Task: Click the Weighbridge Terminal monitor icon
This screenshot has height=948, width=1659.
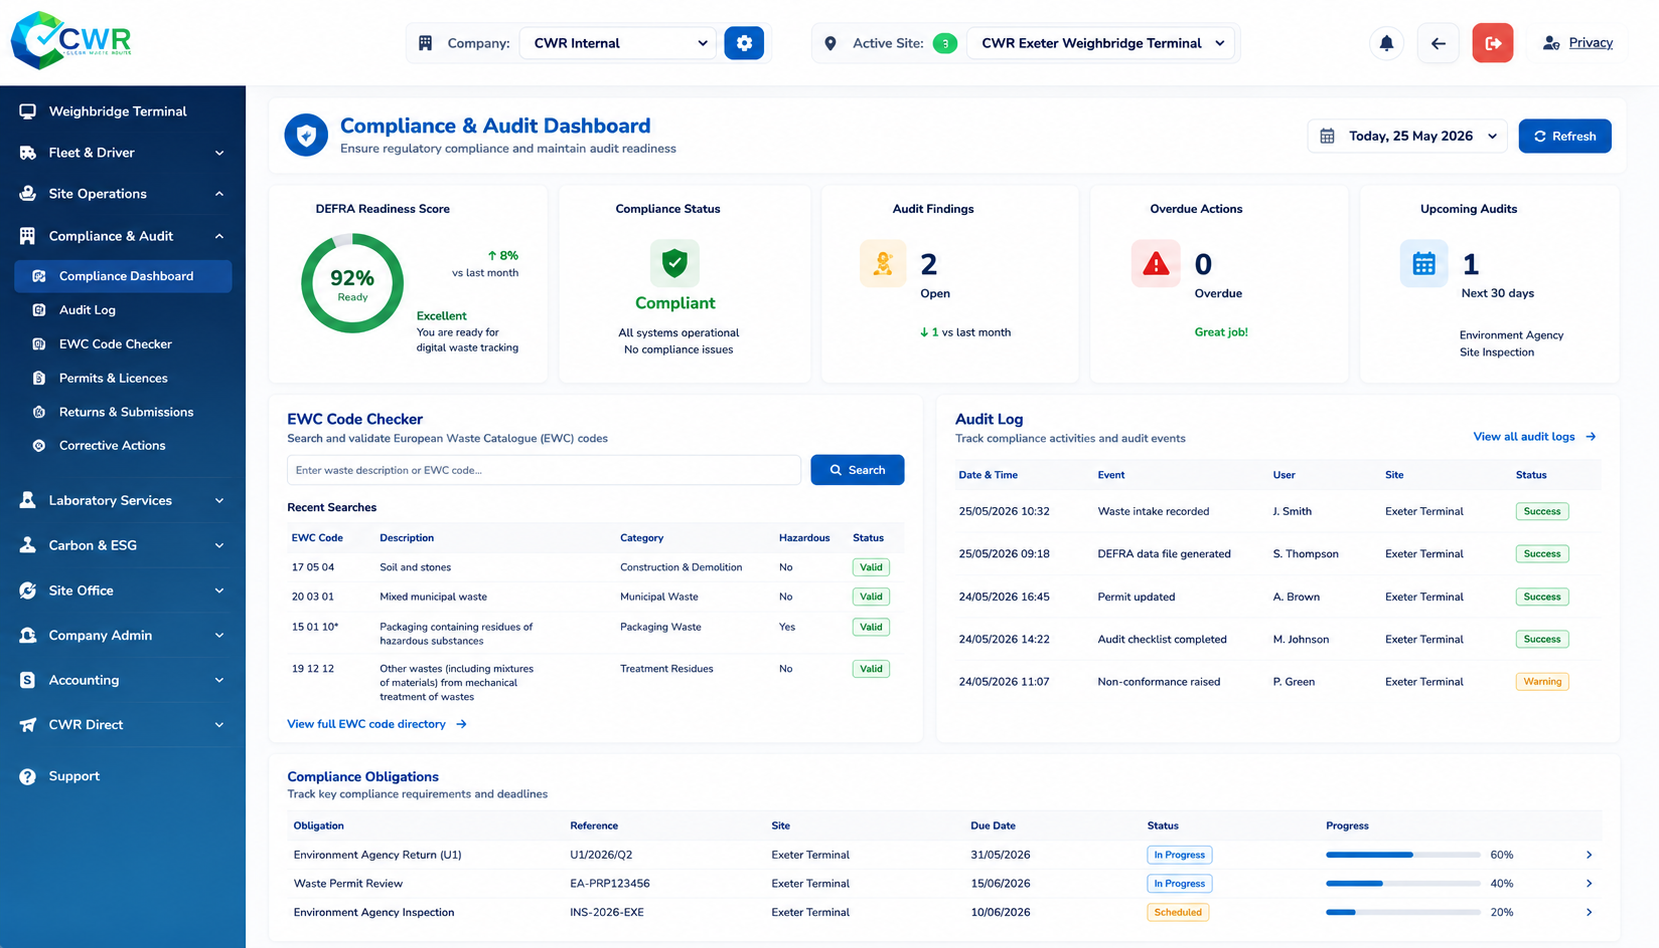Action: pyautogui.click(x=27, y=111)
